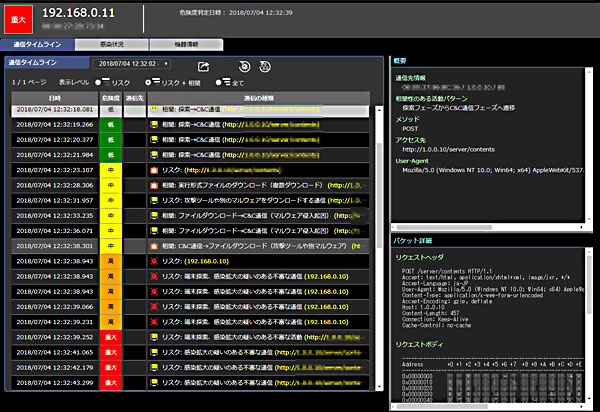Click the orange 高 severity cell at 12:32:39.066
Viewport: 600px width, 412px height.
[111, 307]
